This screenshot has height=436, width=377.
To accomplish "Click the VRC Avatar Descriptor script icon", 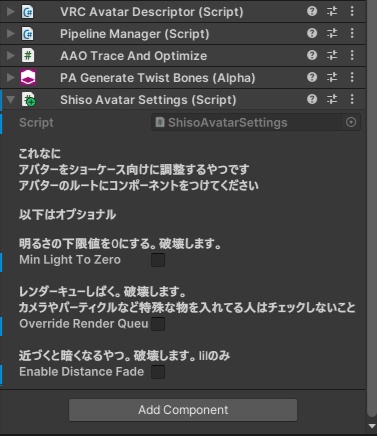I will (28, 12).
